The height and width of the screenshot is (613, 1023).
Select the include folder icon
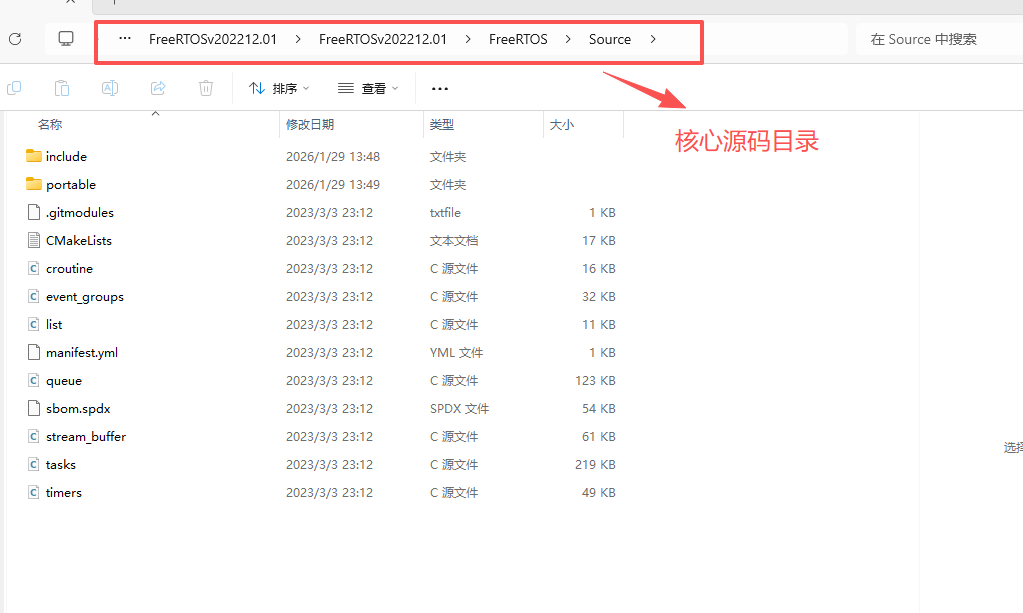(34, 156)
